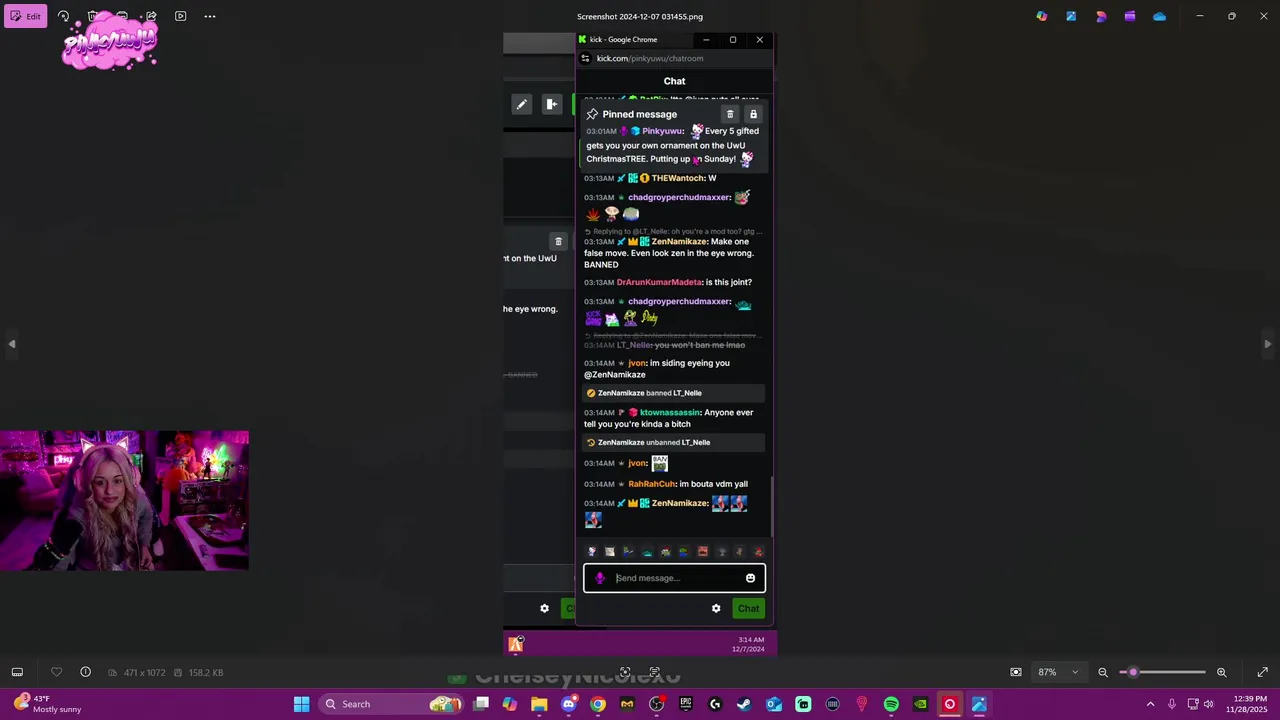This screenshot has height=720, width=1280.
Task: Open File Explorer from the taskbar
Action: [x=539, y=704]
